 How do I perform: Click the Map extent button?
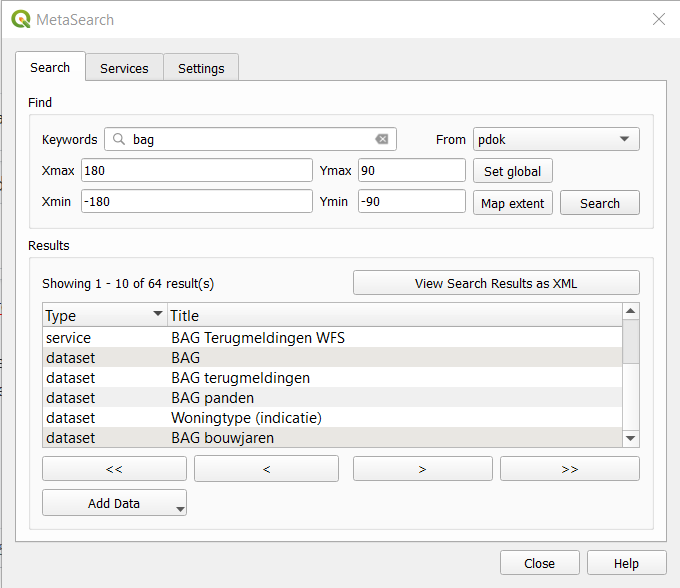coord(513,203)
